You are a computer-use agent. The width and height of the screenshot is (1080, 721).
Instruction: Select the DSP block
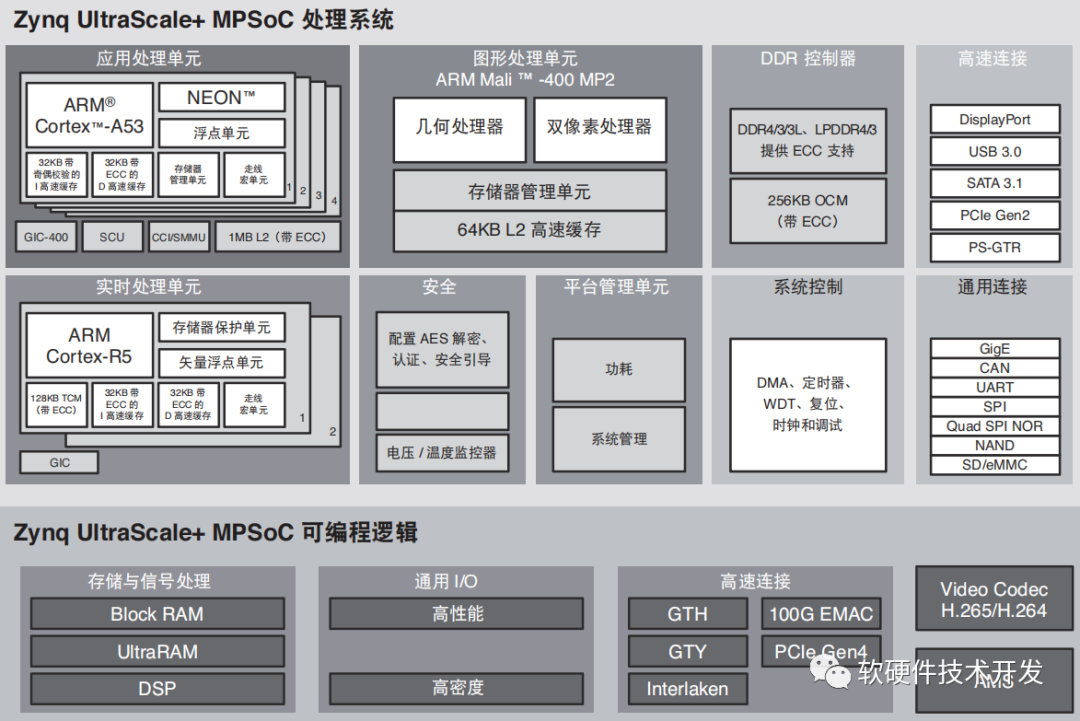pos(157,689)
